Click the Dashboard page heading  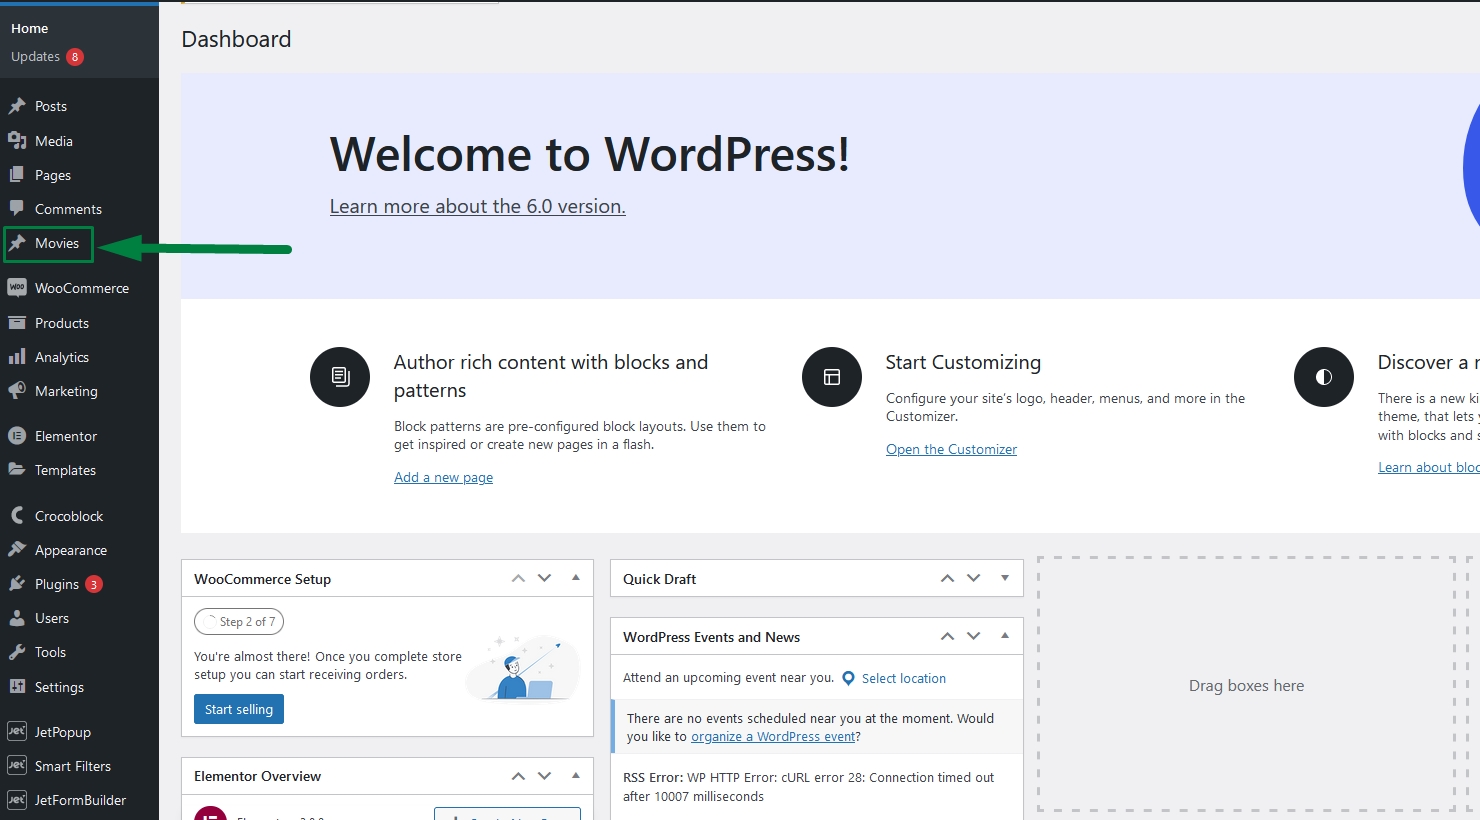coord(236,39)
